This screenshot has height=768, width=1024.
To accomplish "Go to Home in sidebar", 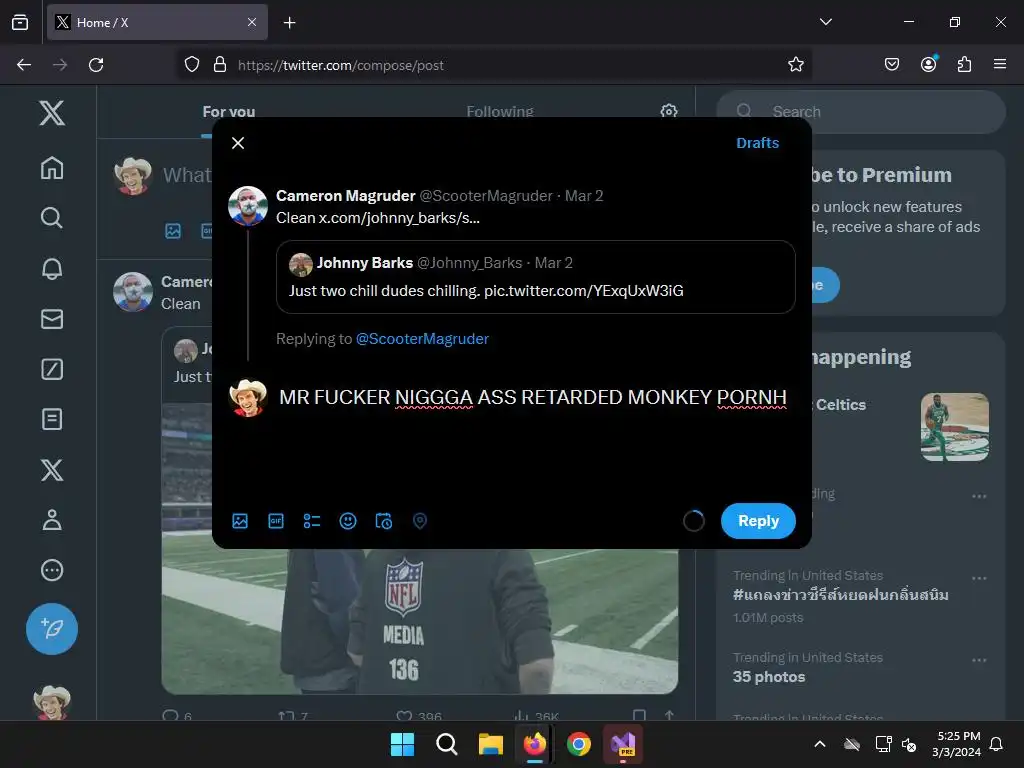I will coord(52,168).
